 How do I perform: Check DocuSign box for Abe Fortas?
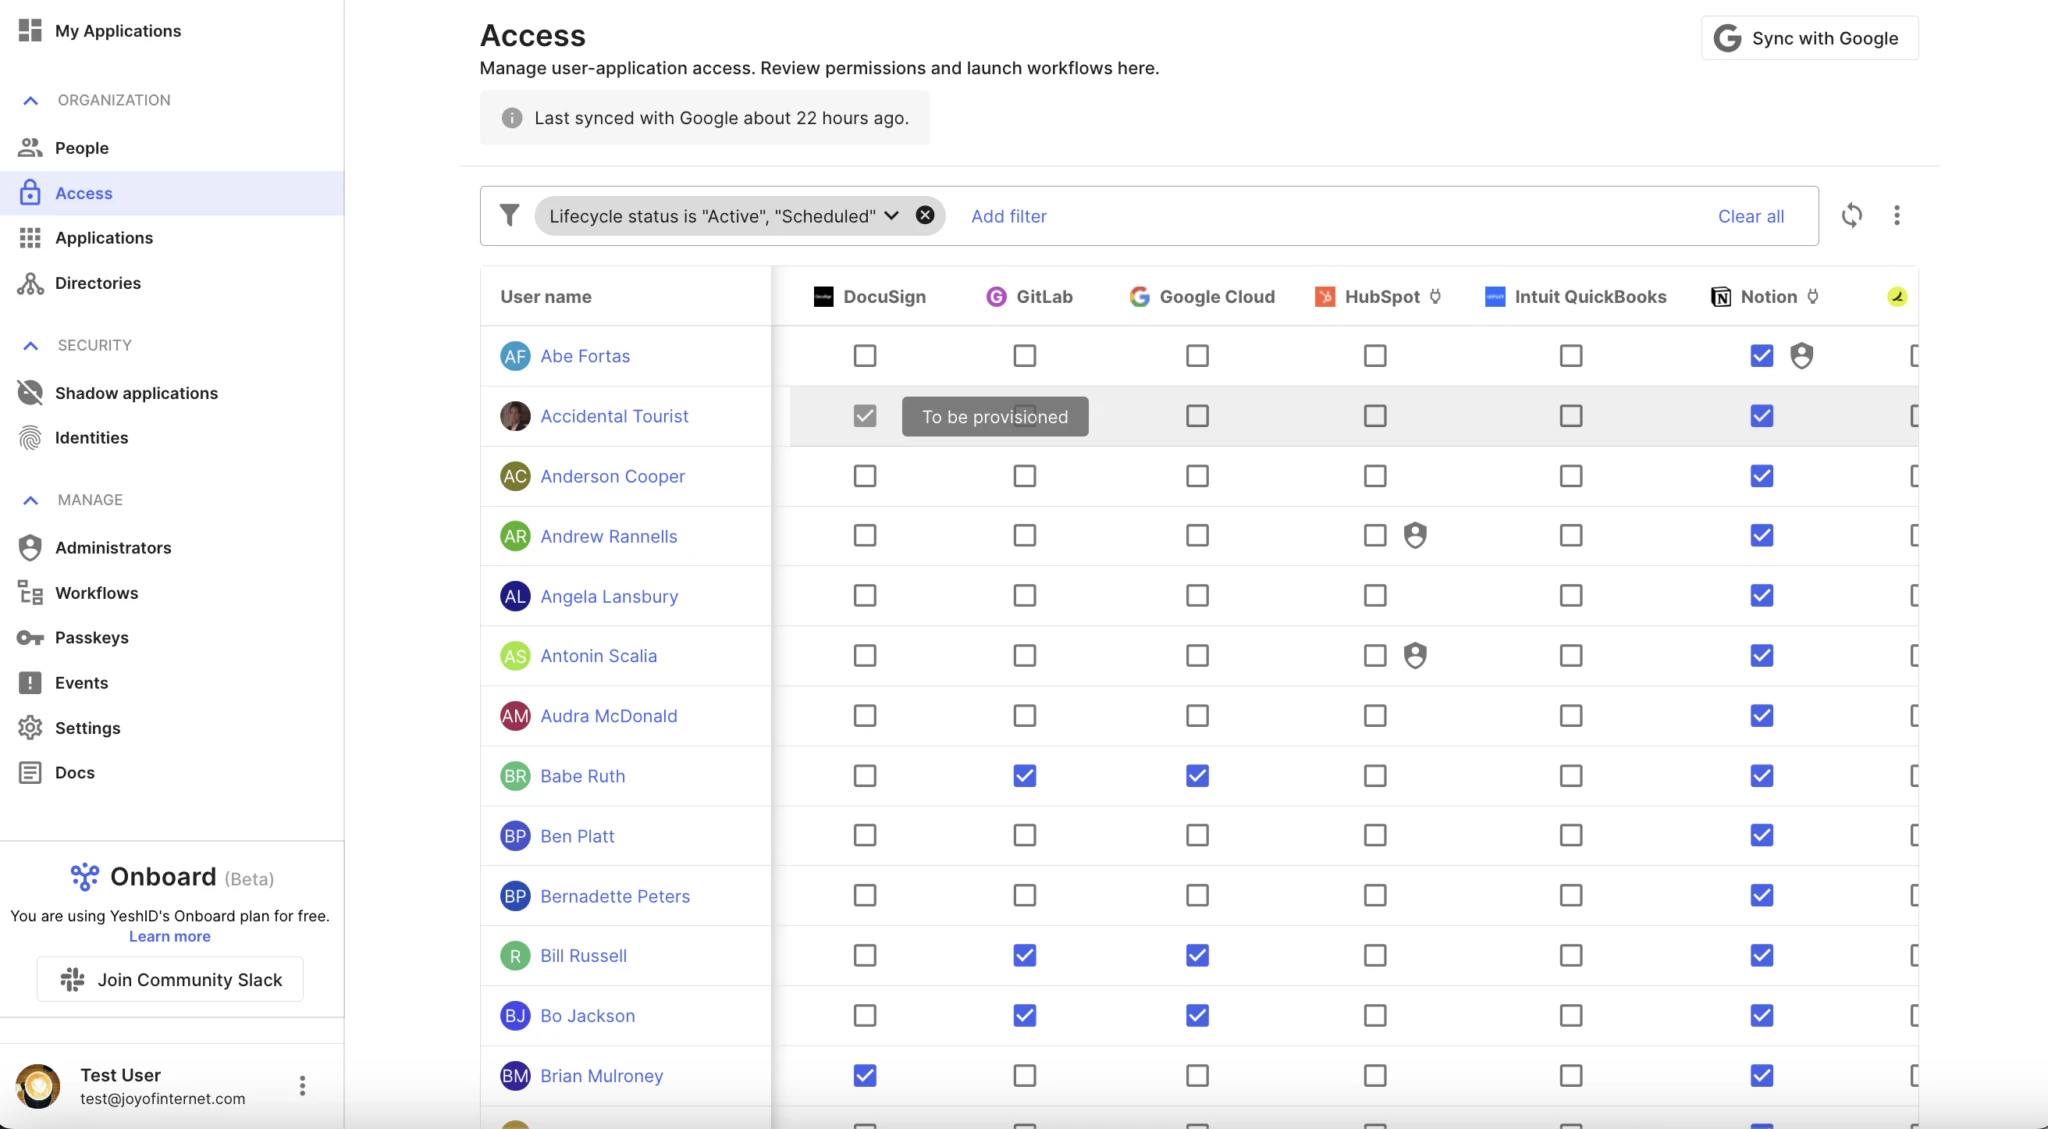865,356
